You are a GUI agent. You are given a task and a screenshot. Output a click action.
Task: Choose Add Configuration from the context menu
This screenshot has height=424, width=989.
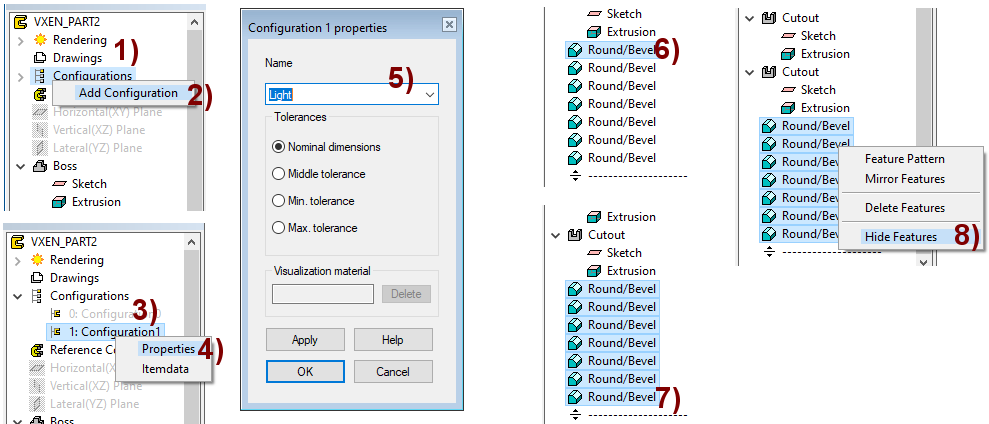[x=128, y=93]
